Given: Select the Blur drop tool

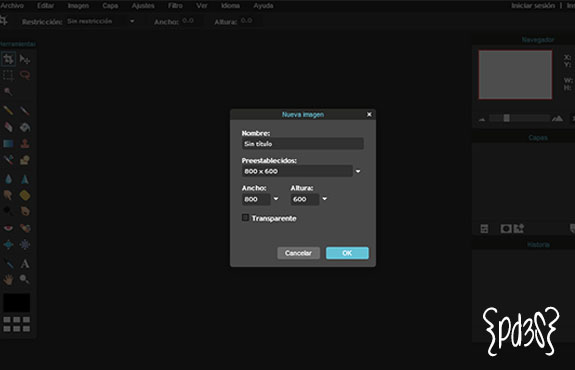Looking at the screenshot, I should (8, 179).
